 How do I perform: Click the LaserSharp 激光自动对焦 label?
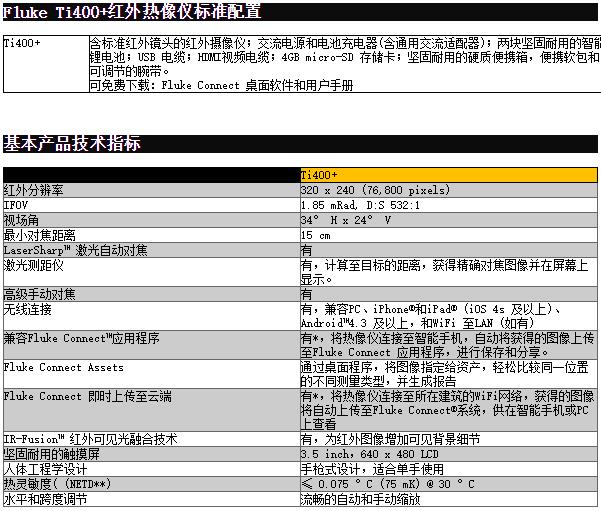pyautogui.click(x=76, y=250)
